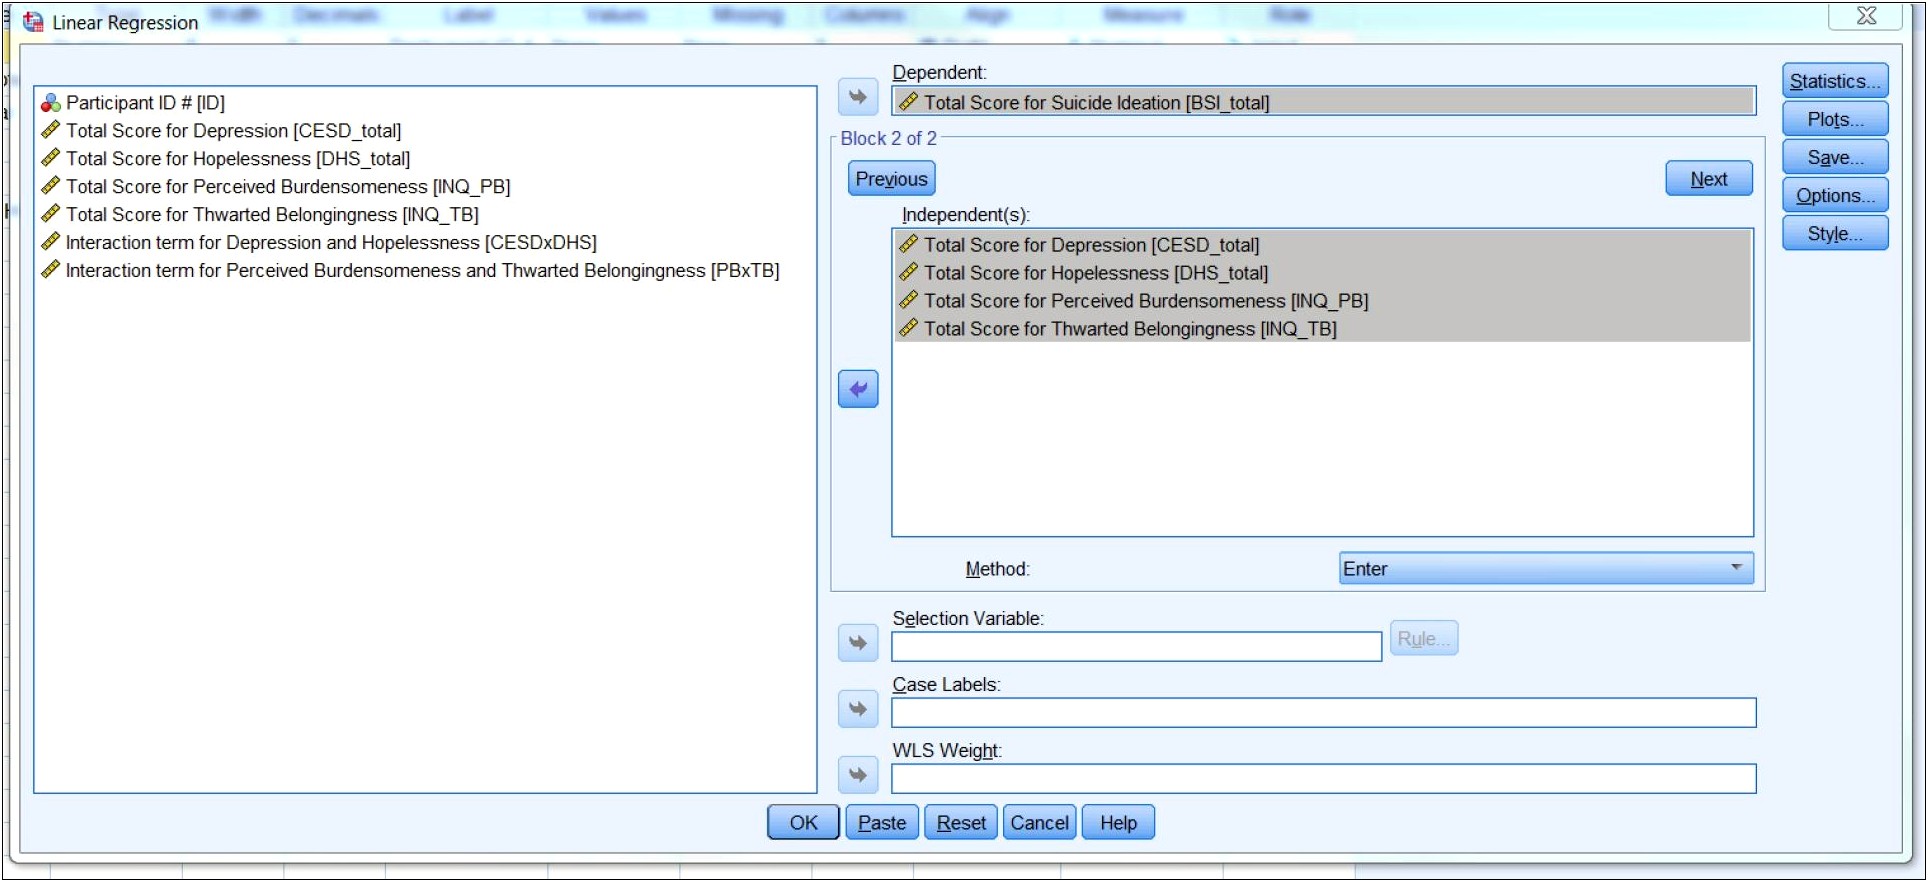Click the nominal icon beside Participant ID
The height and width of the screenshot is (882, 1928).
coord(51,103)
